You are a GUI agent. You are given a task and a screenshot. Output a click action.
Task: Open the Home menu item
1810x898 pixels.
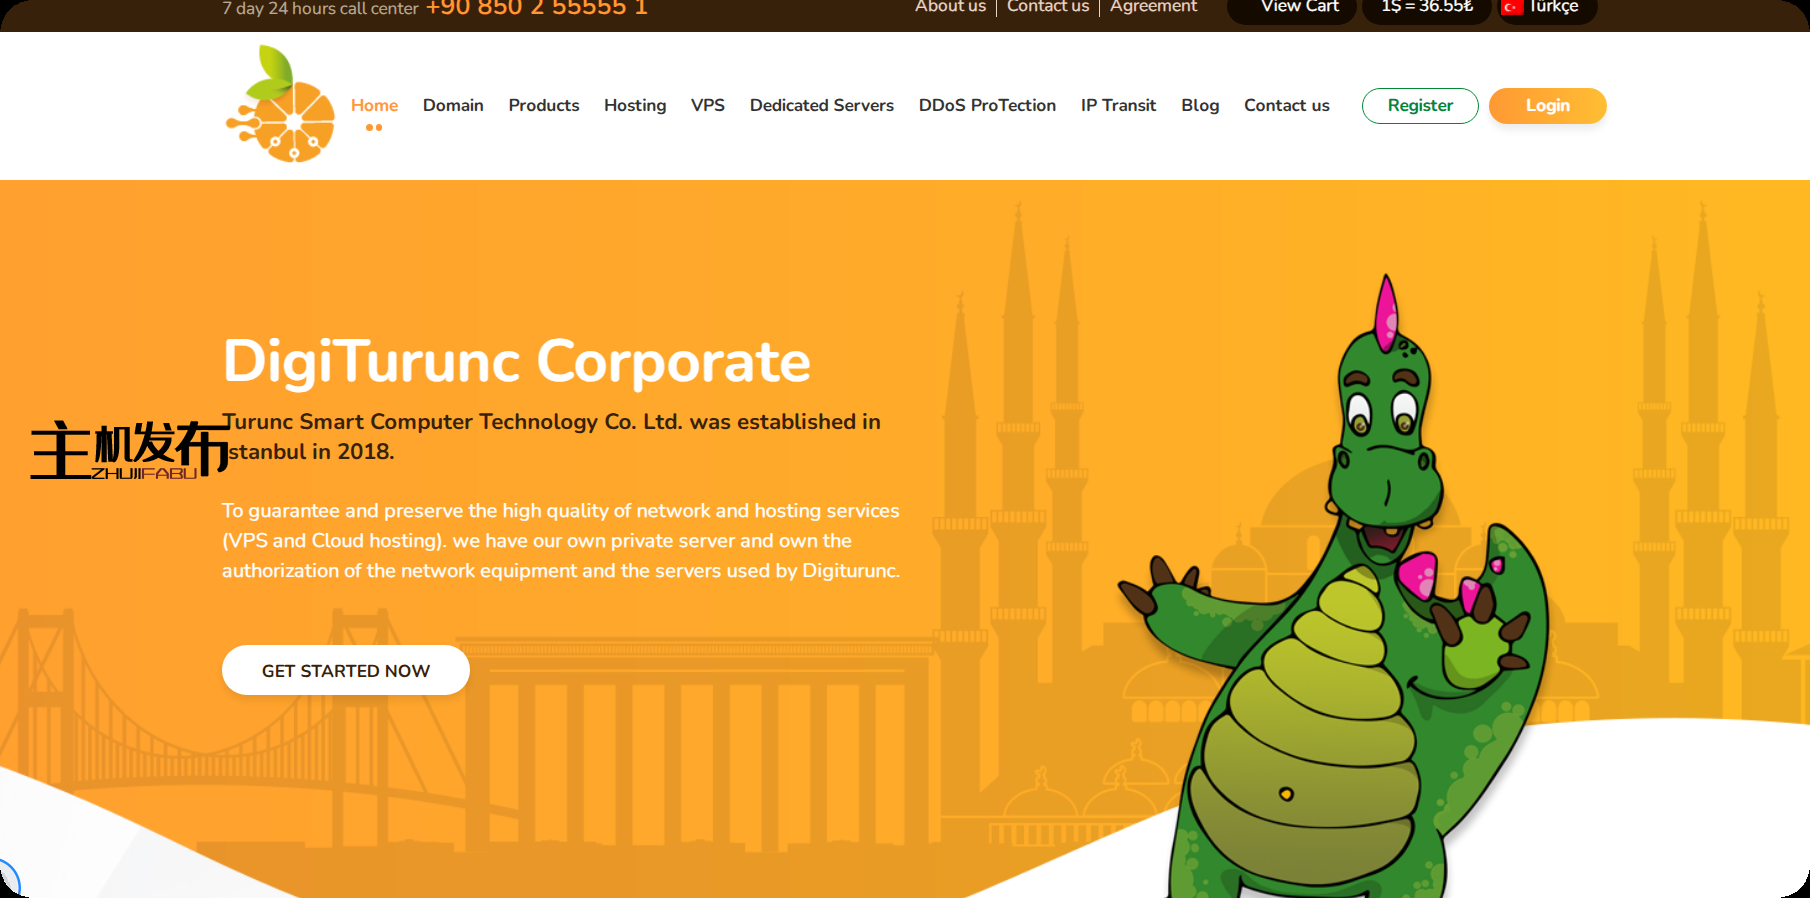pyautogui.click(x=374, y=105)
